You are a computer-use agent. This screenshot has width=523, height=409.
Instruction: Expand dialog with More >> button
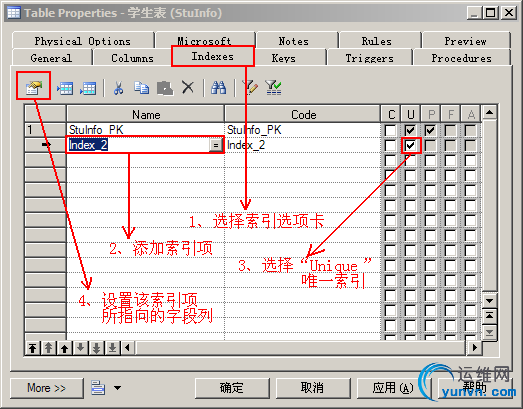[46, 388]
